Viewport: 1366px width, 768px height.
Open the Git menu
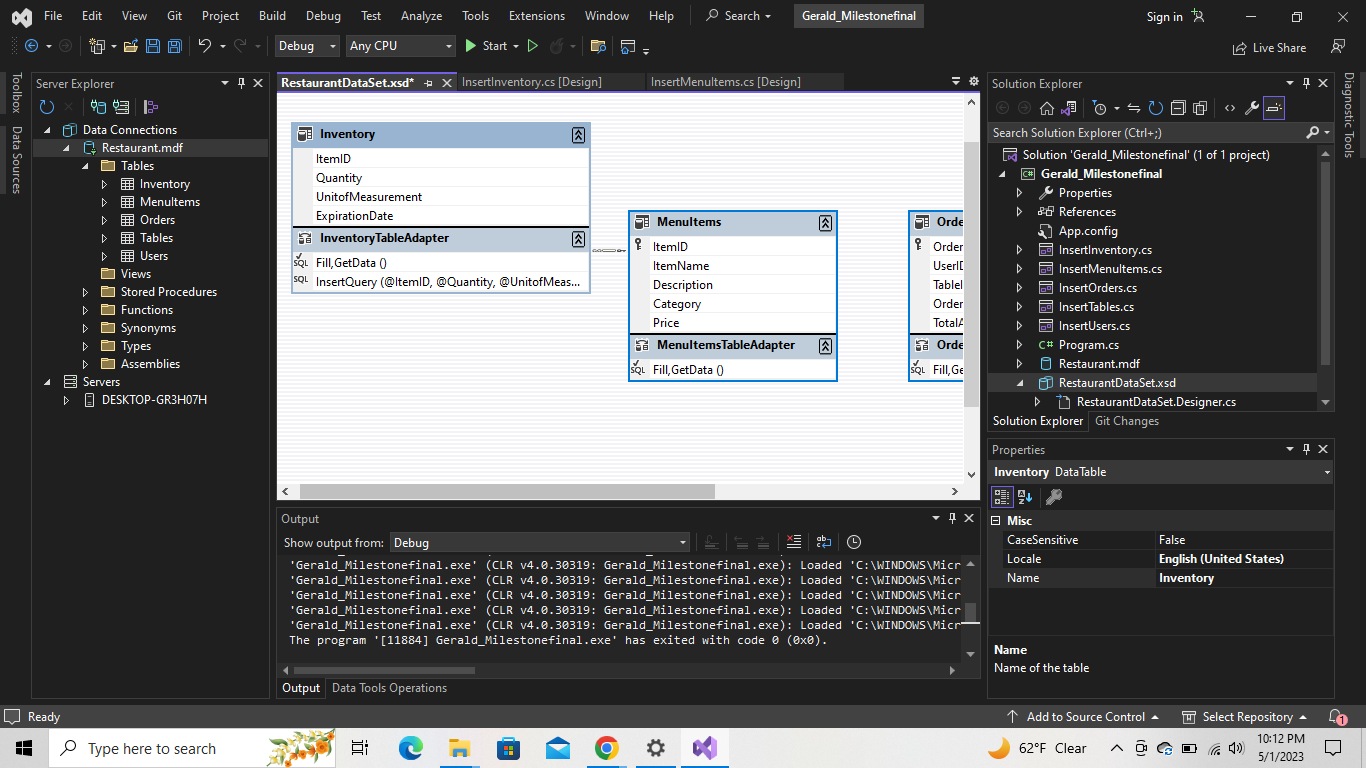point(174,15)
